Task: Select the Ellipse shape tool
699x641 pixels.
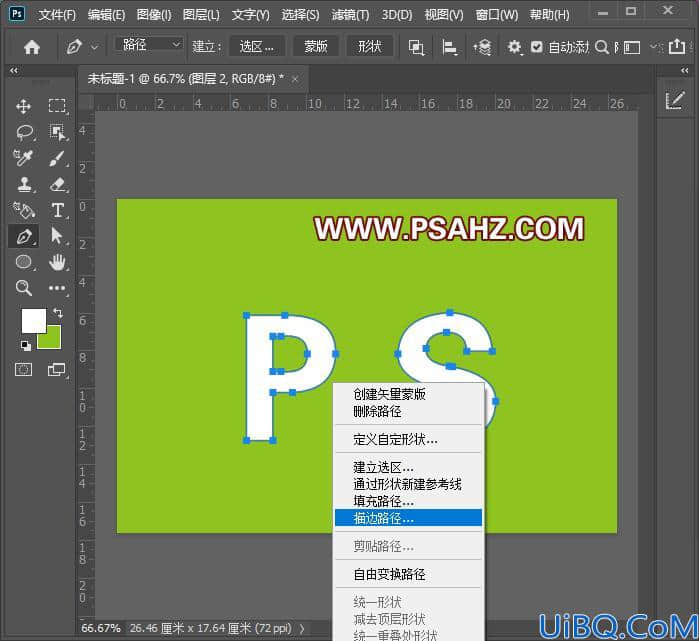Action: click(24, 262)
